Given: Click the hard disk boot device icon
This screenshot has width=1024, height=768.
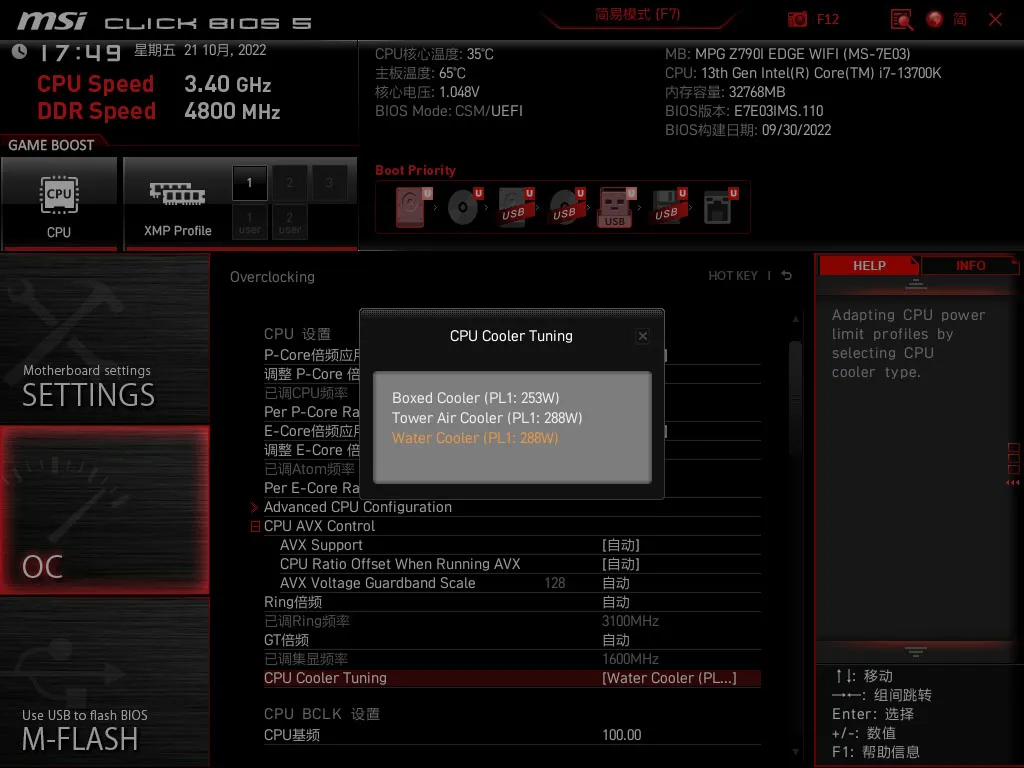Looking at the screenshot, I should click(413, 207).
